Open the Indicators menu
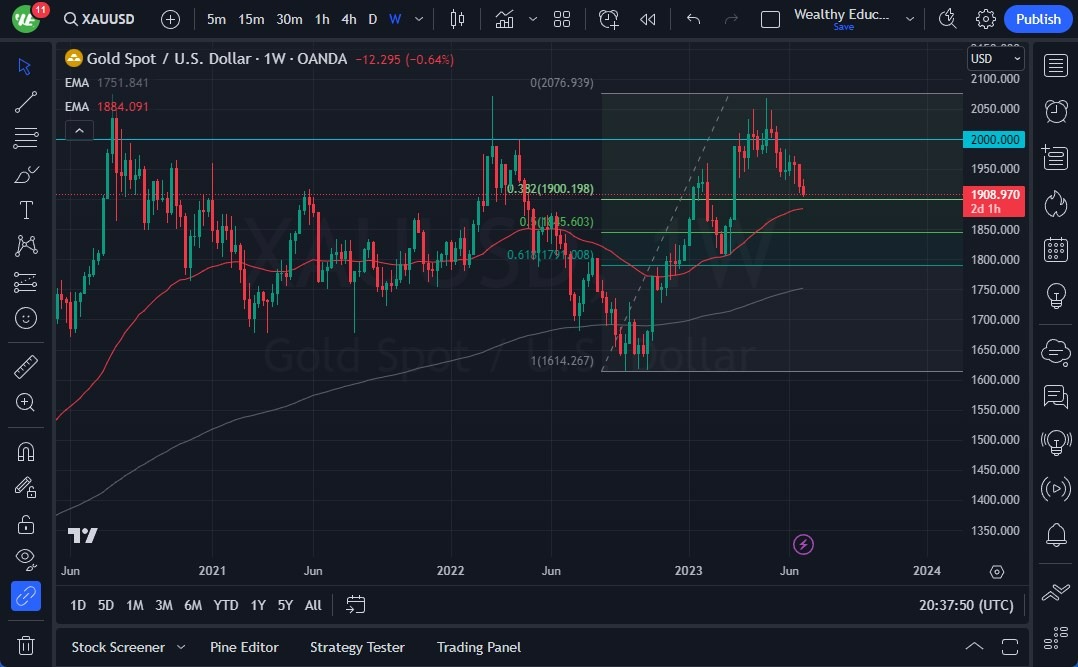Viewport: 1078px width, 667px height. pyautogui.click(x=505, y=19)
